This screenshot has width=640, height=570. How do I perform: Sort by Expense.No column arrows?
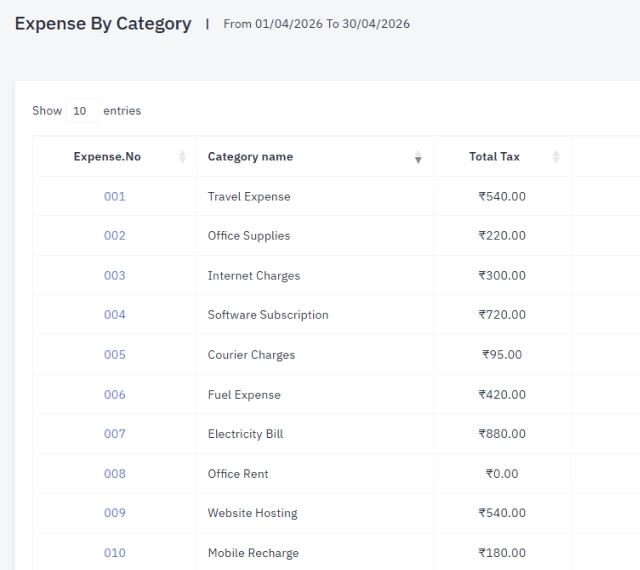coord(182,157)
